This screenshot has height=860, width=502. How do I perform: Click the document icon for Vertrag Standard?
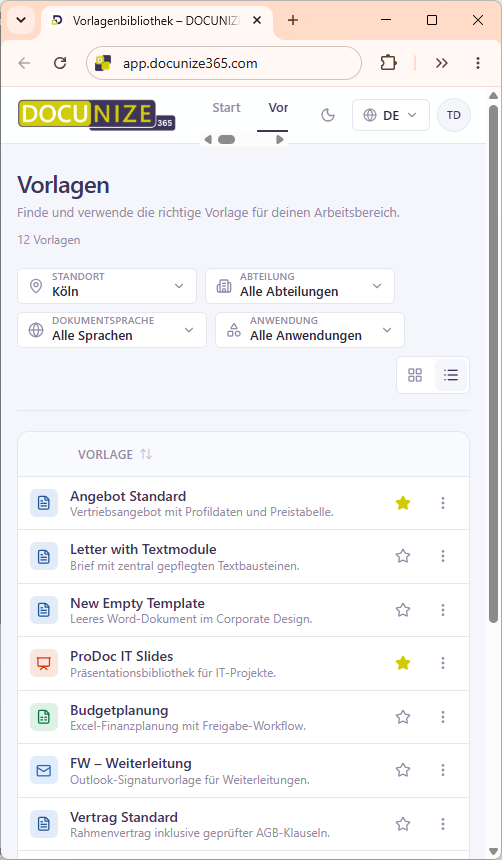pos(44,824)
